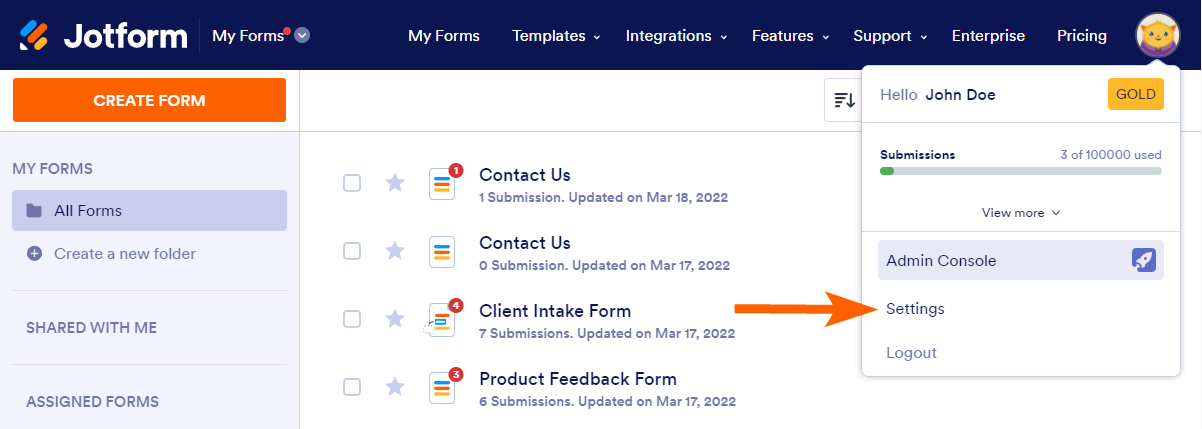Expand the My Forms dropdown arrow

[x=302, y=36]
